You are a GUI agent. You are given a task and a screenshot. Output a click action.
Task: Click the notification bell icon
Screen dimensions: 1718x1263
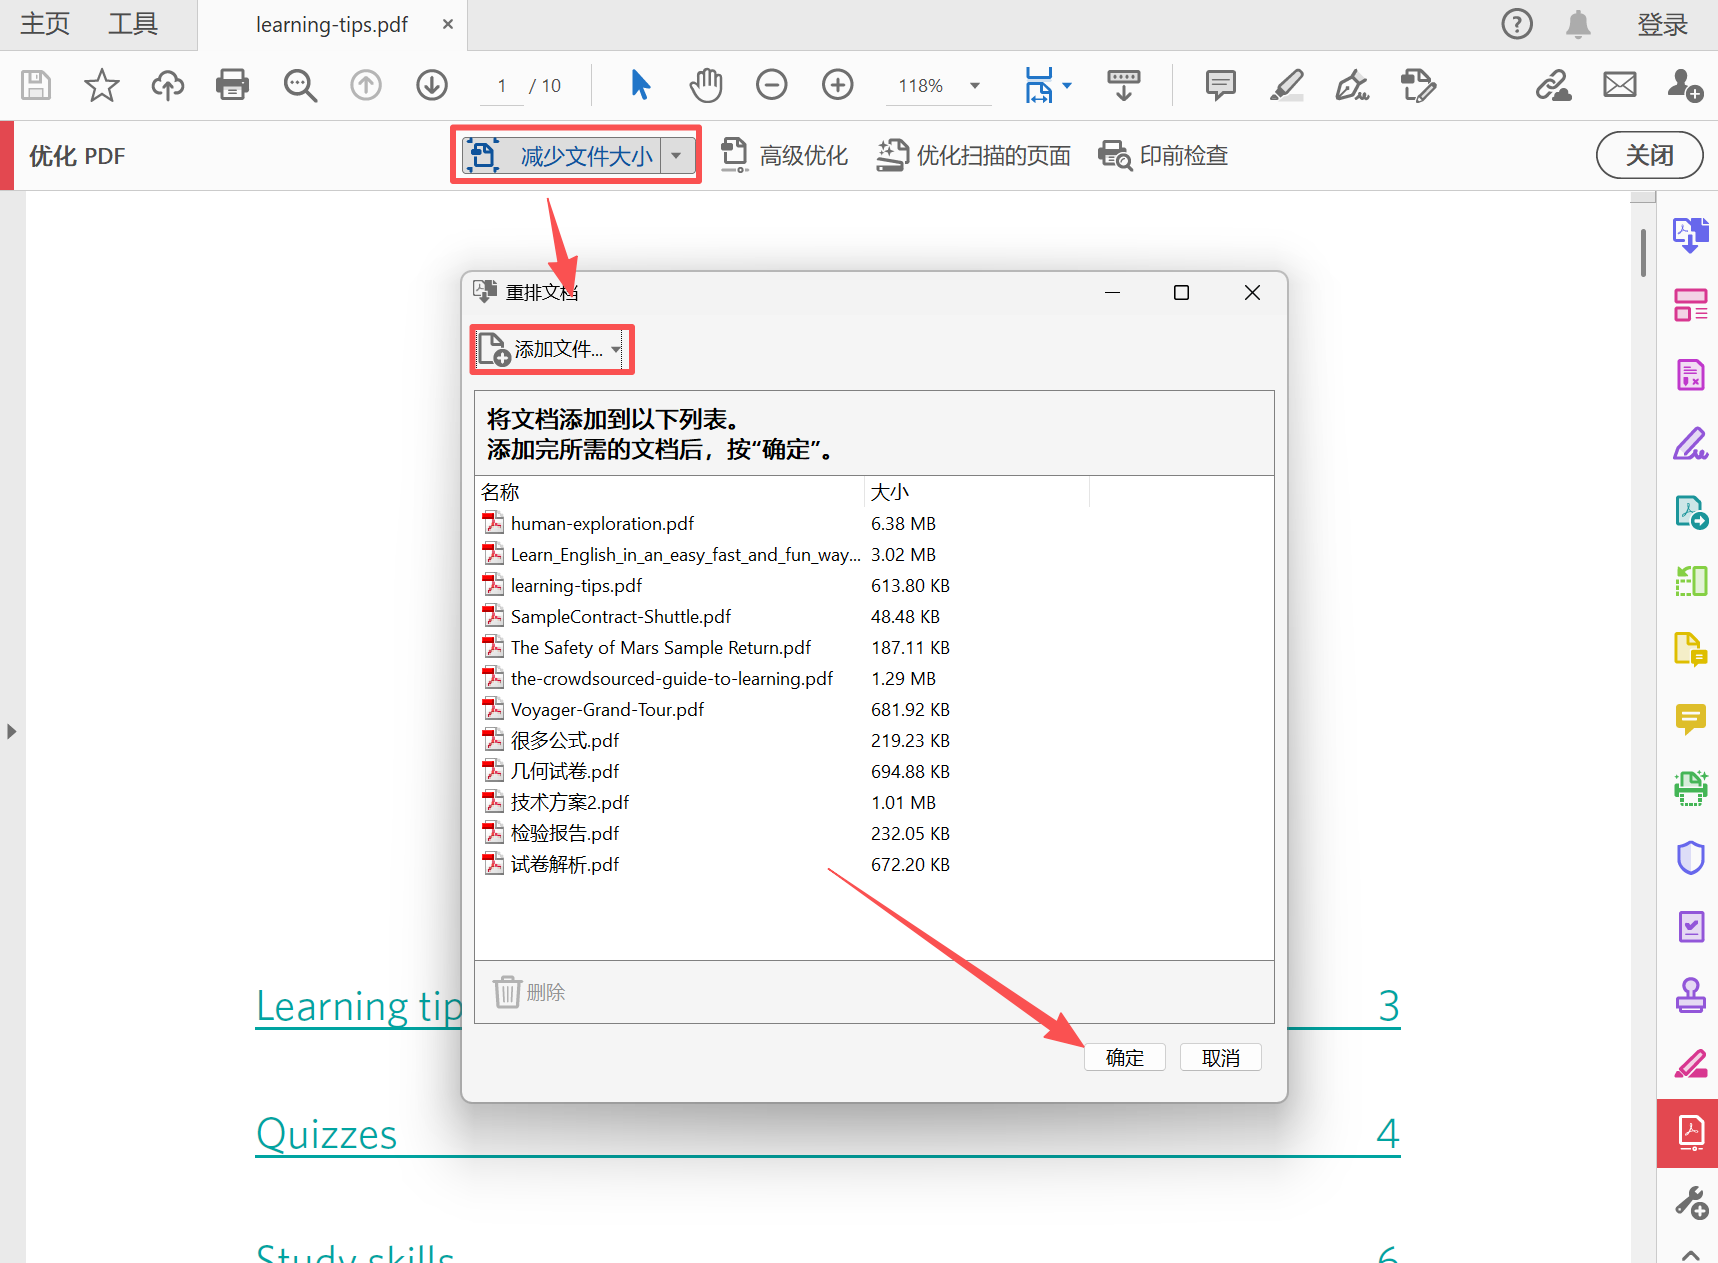coord(1578,24)
